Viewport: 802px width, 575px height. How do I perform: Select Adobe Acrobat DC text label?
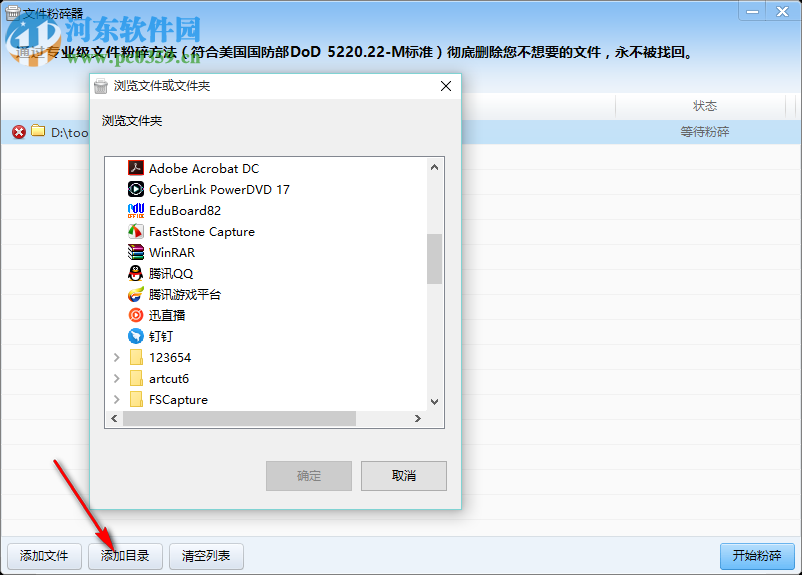pos(204,168)
